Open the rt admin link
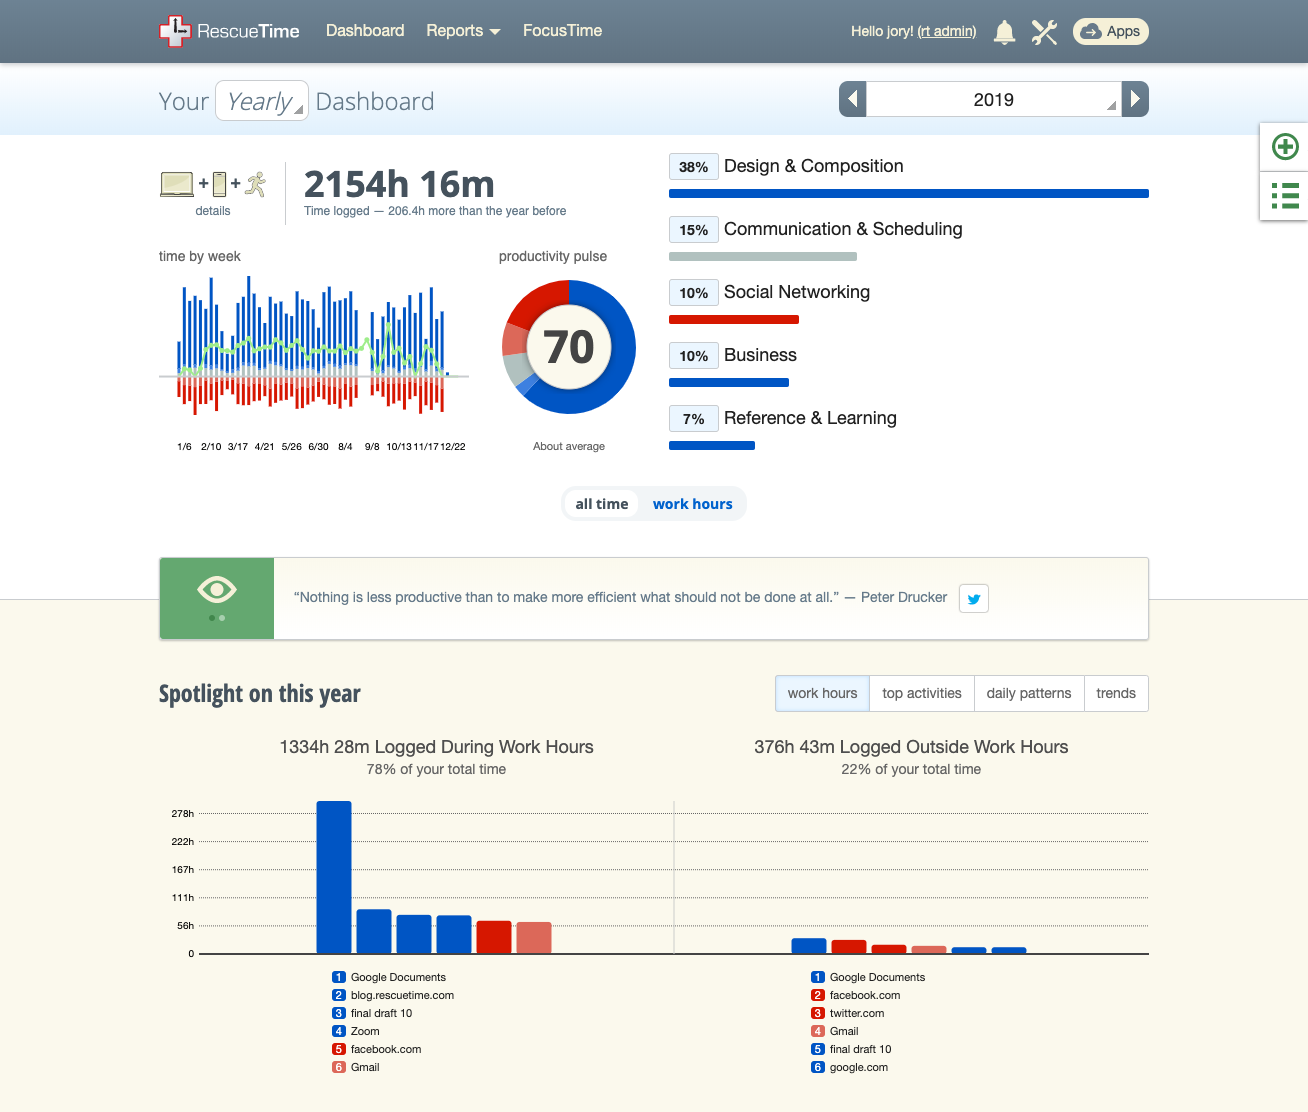1308x1112 pixels. 946,31
